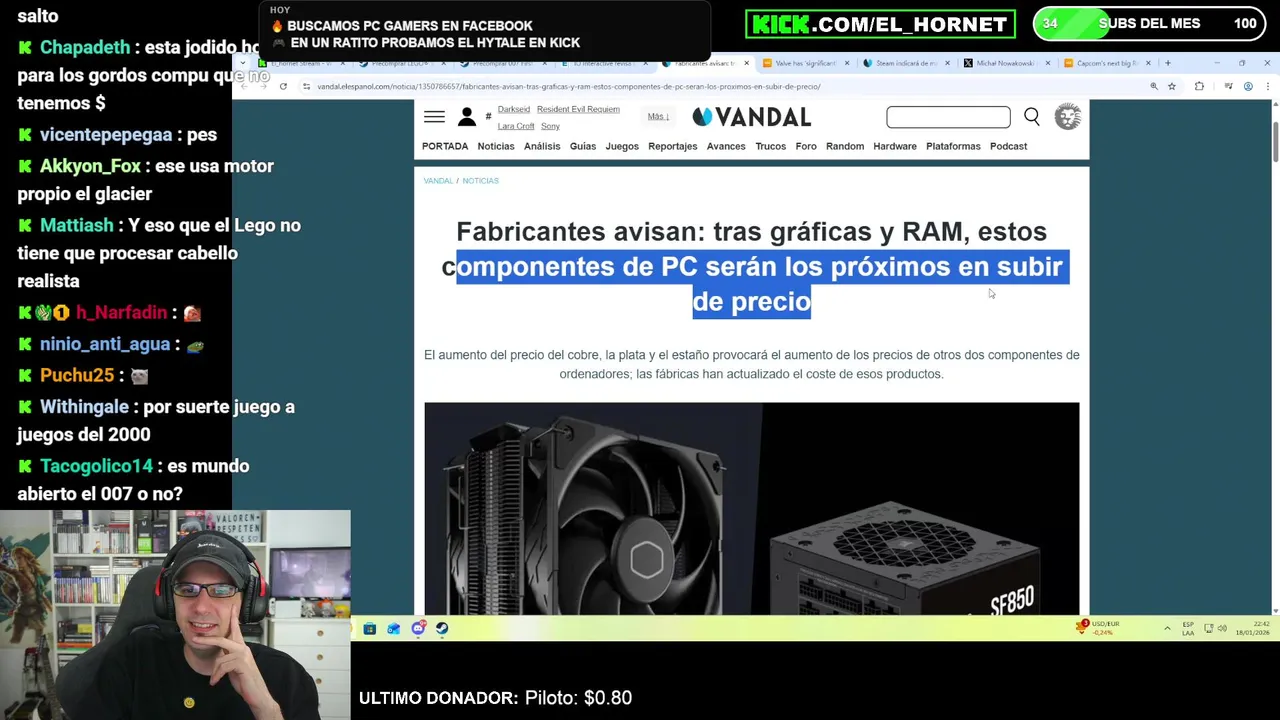1280x720 pixels.
Task: Open the Vandal hamburger menu
Action: [434, 117]
